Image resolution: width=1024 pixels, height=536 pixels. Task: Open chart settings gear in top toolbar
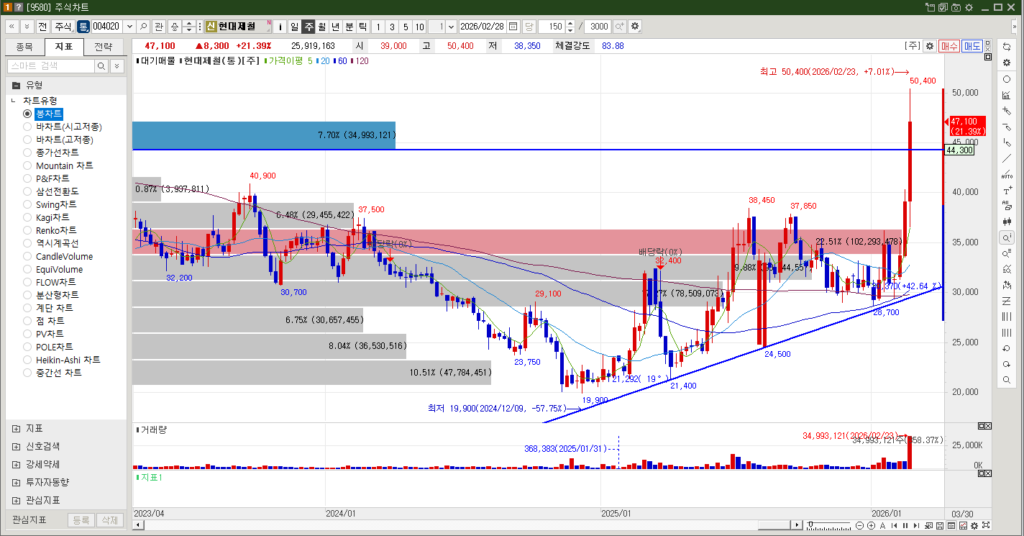[x=634, y=25]
